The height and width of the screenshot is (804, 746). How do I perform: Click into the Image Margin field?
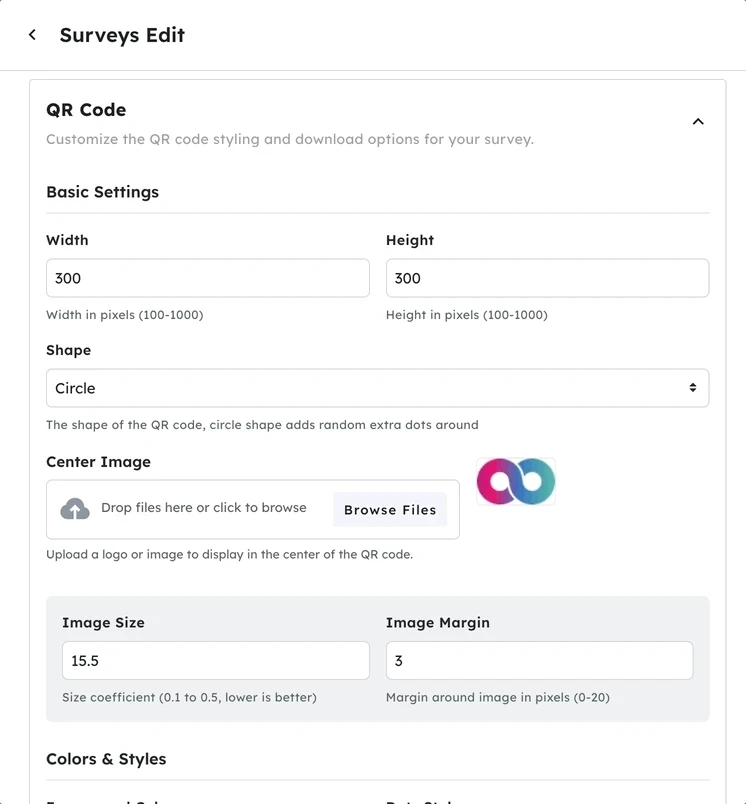coord(539,661)
